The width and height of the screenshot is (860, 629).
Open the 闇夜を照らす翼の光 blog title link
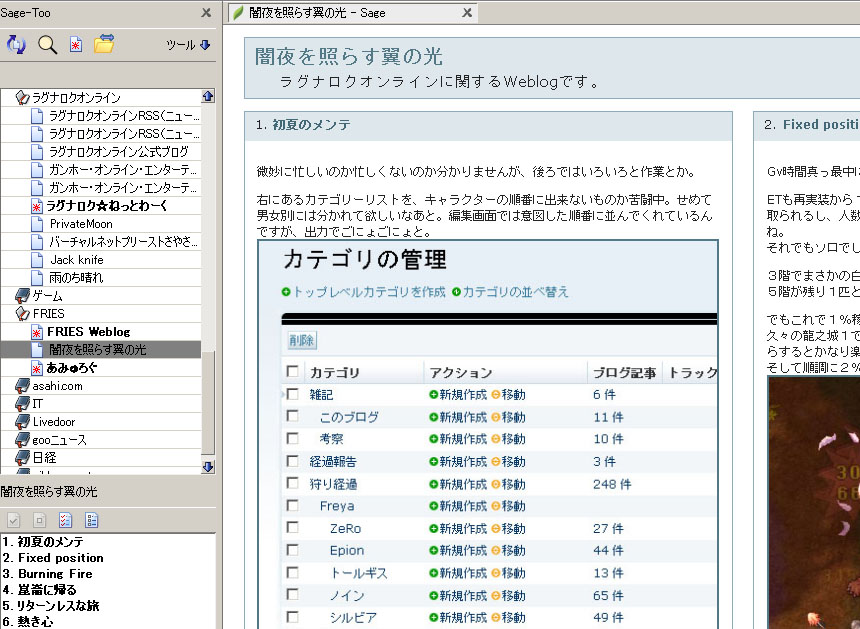click(349, 56)
